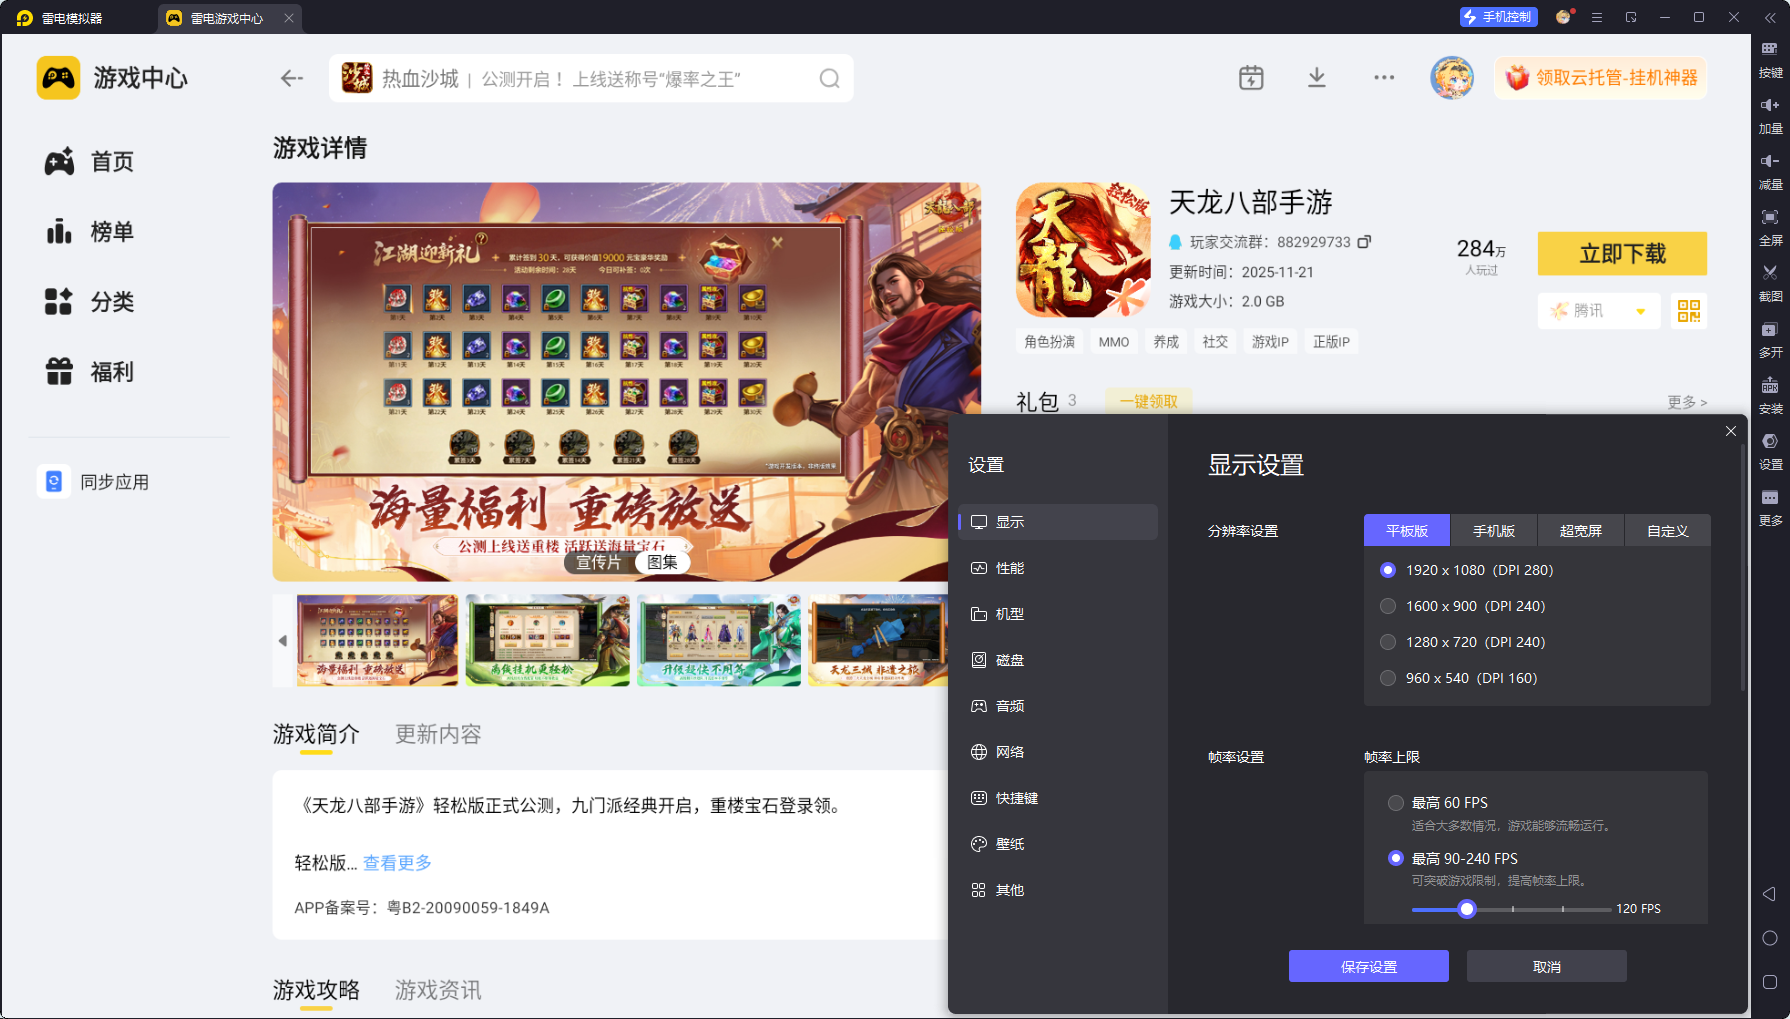Click the APK install (安装) icon
Image resolution: width=1790 pixels, height=1019 pixels.
click(x=1769, y=397)
